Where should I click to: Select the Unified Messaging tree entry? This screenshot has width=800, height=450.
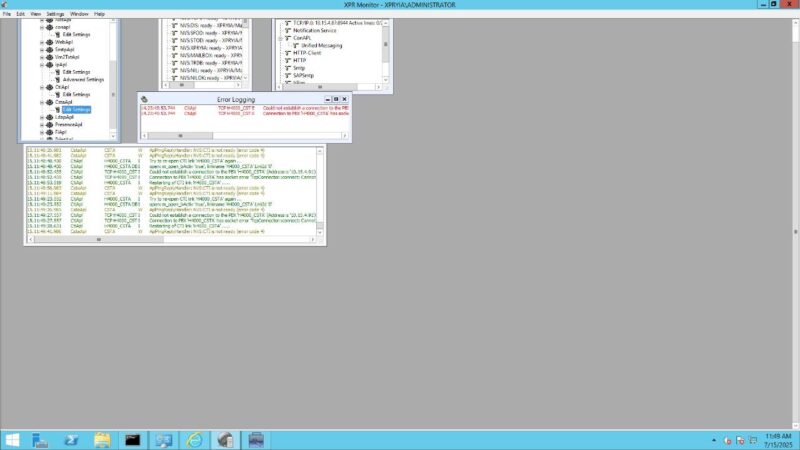(322, 45)
